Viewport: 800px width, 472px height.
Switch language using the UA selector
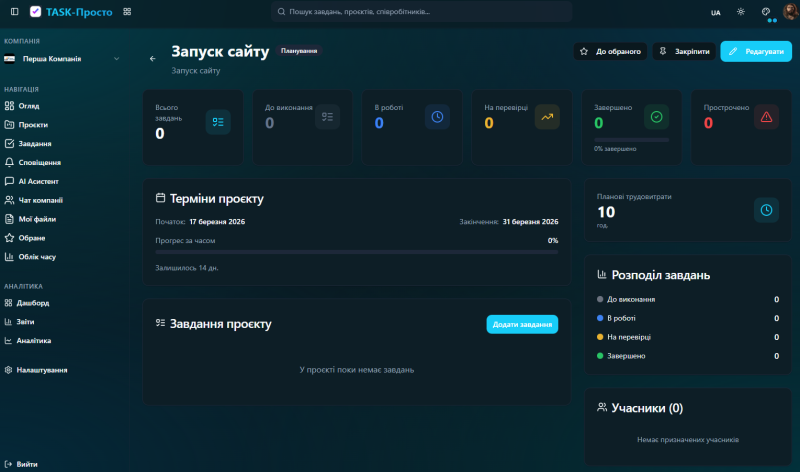(715, 12)
